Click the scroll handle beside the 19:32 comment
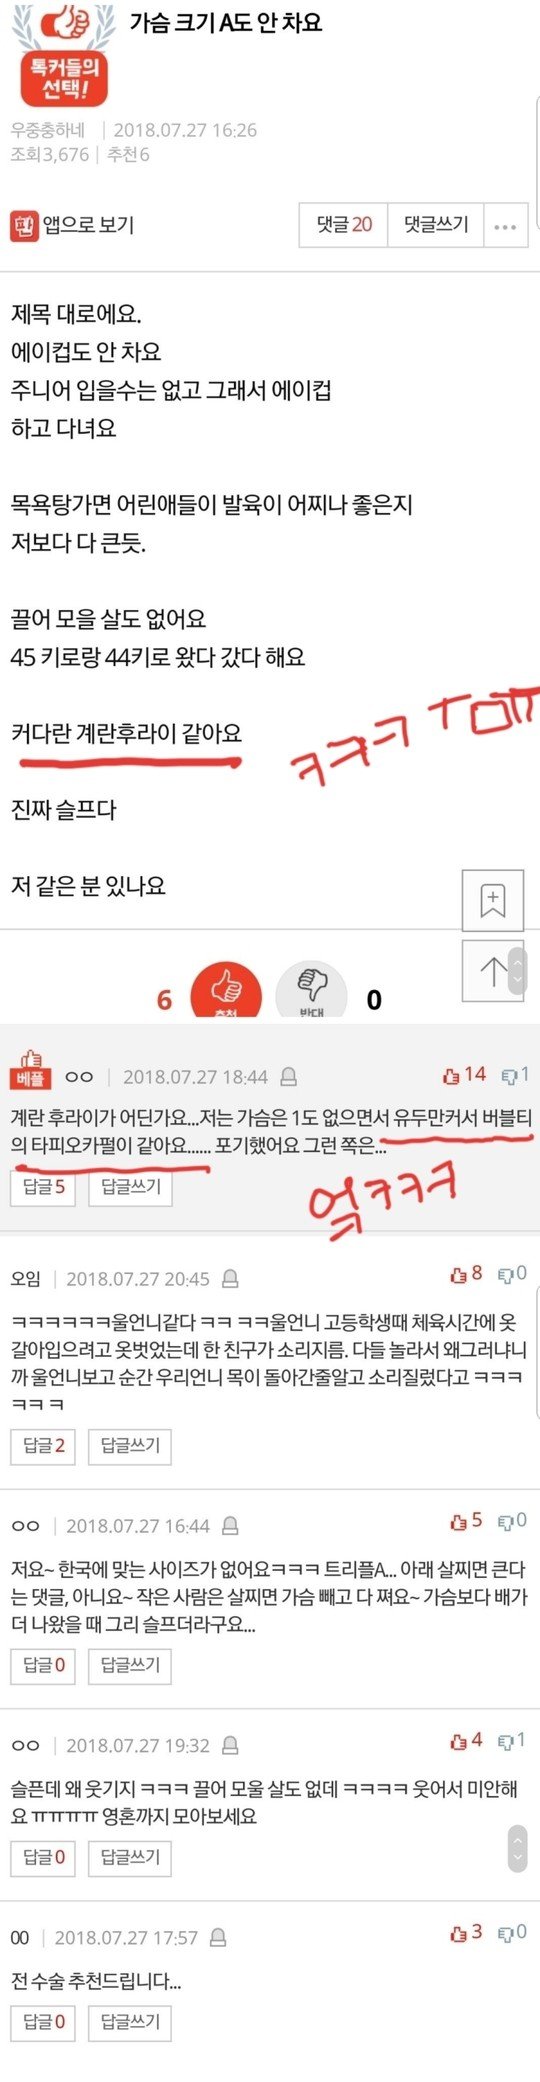 (x=517, y=1849)
